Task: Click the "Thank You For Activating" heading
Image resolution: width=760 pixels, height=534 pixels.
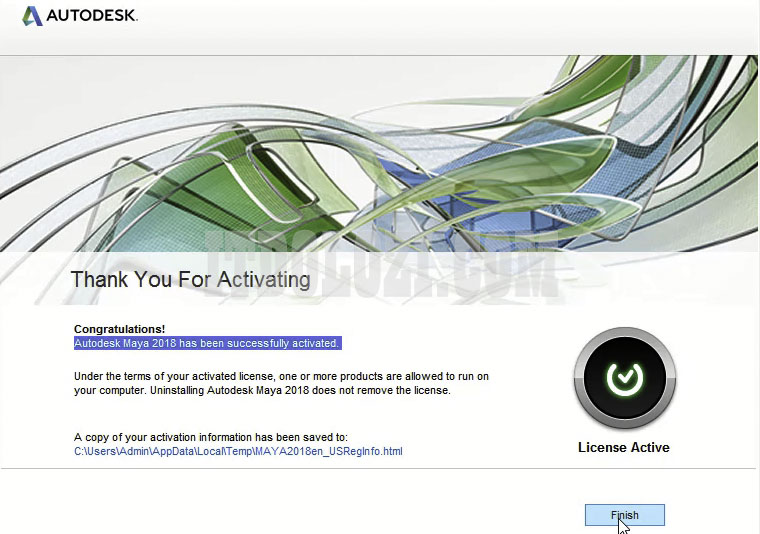Action: [x=190, y=279]
